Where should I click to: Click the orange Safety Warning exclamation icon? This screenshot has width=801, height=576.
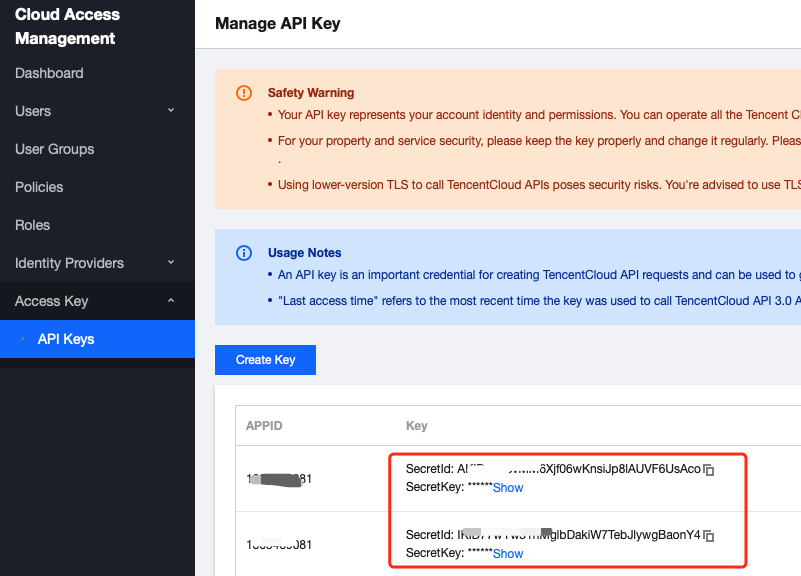(244, 93)
